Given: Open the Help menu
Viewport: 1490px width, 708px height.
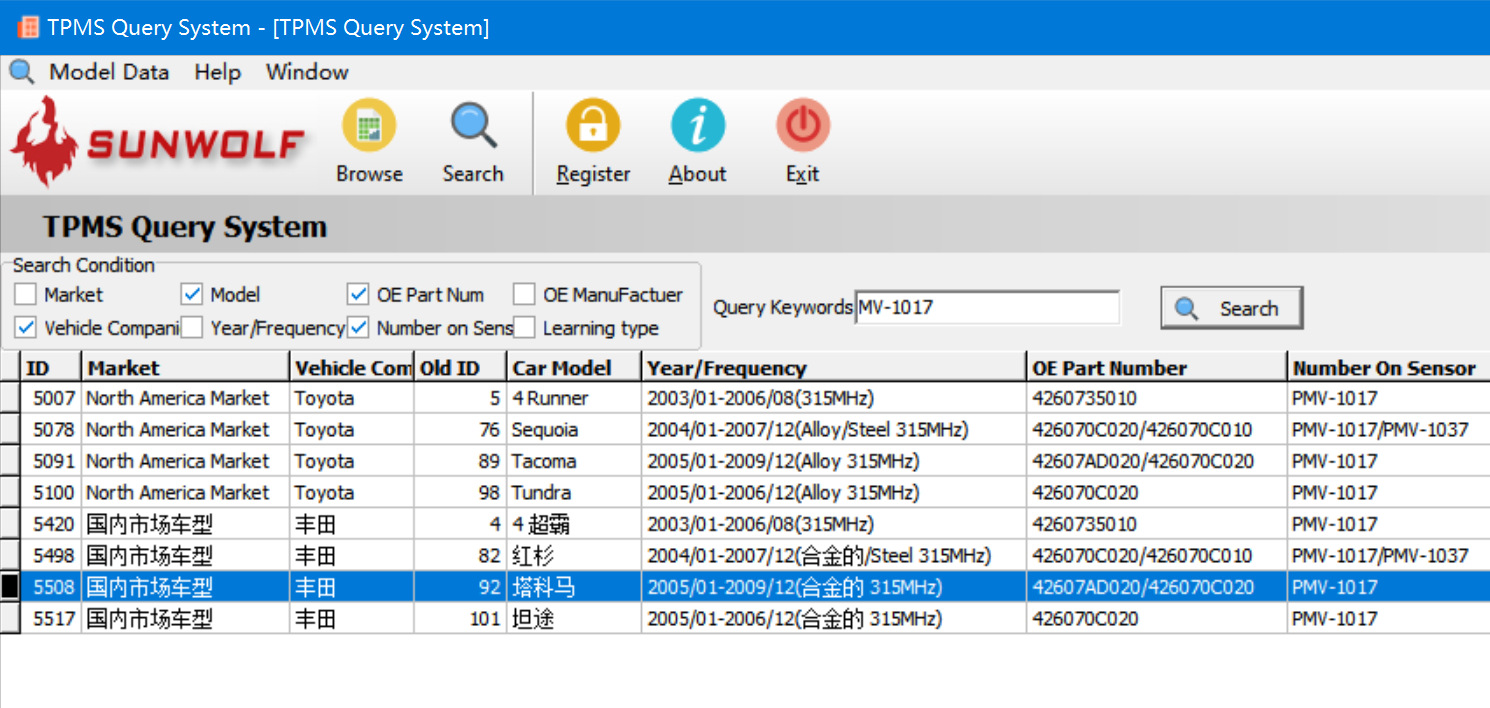Looking at the screenshot, I should click(217, 72).
